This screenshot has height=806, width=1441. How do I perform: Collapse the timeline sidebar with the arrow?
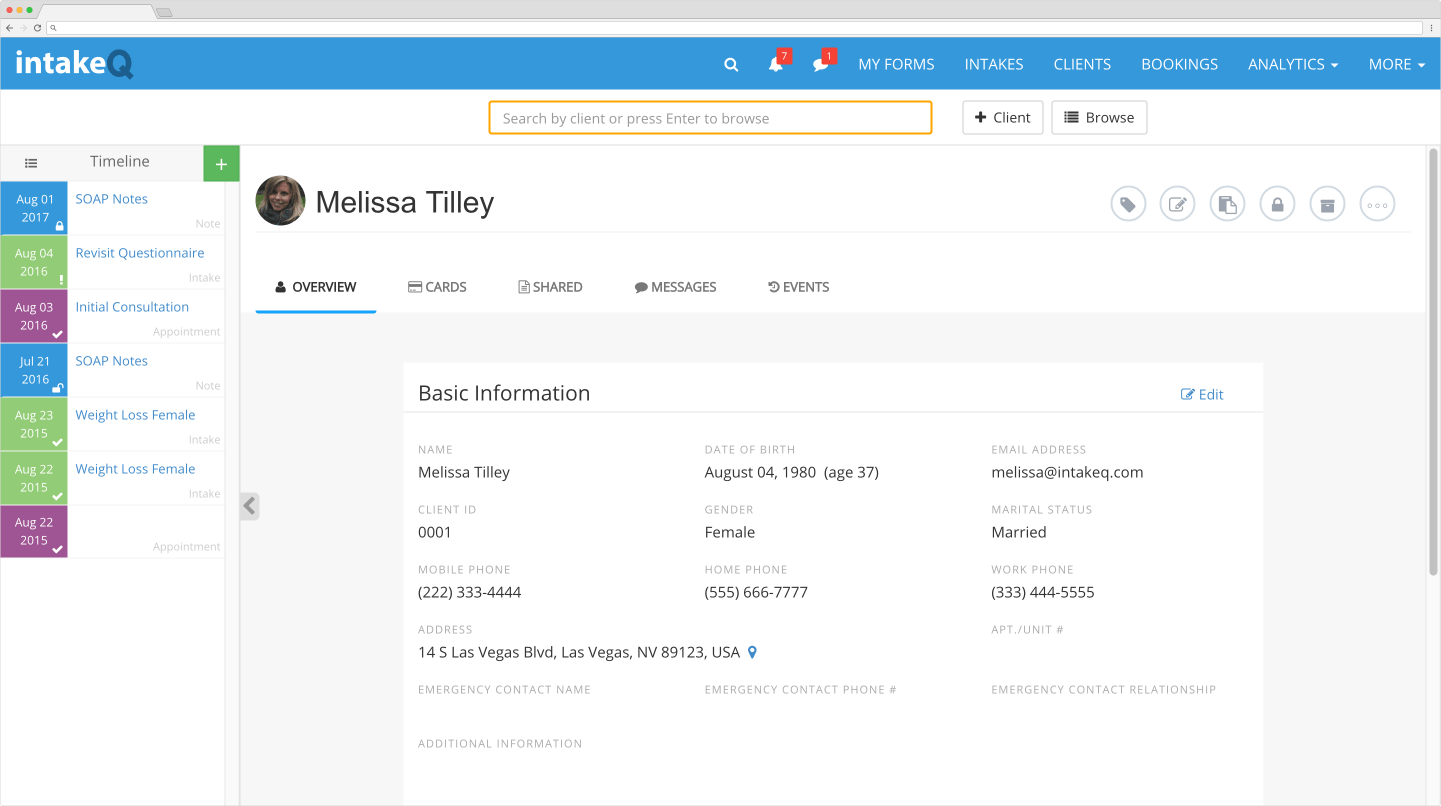[249, 506]
